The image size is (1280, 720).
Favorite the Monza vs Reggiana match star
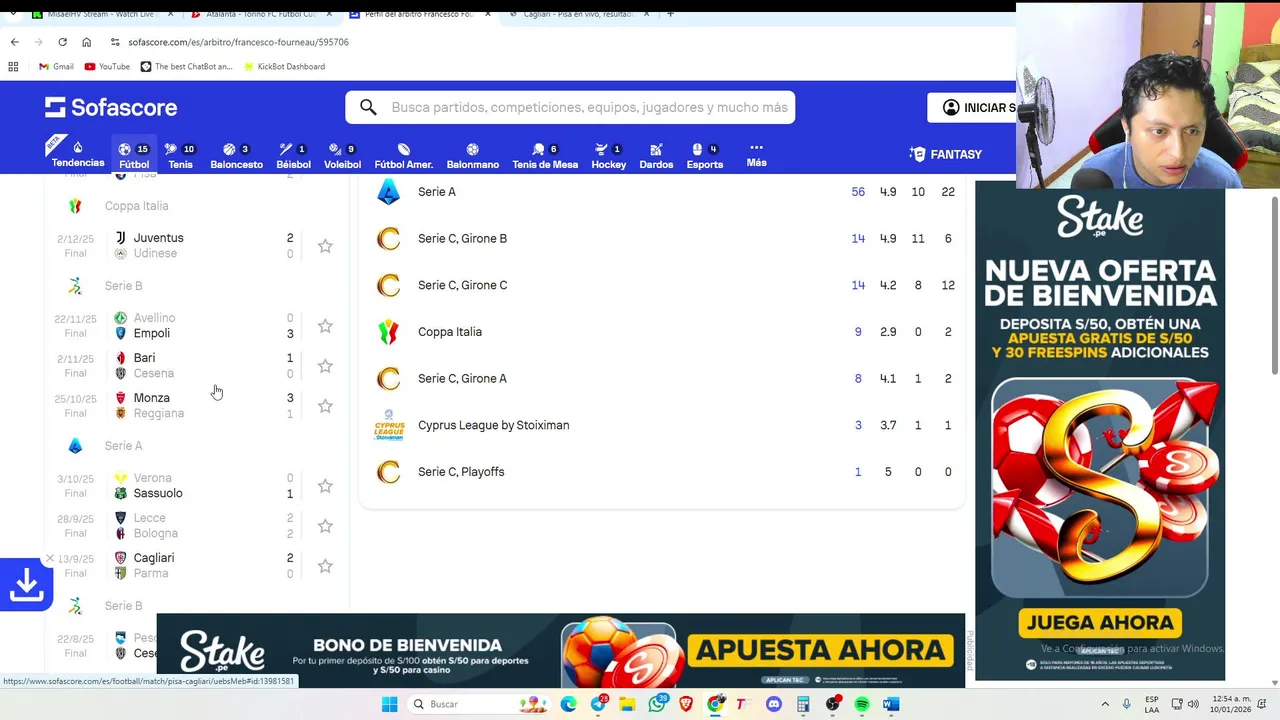pos(325,406)
